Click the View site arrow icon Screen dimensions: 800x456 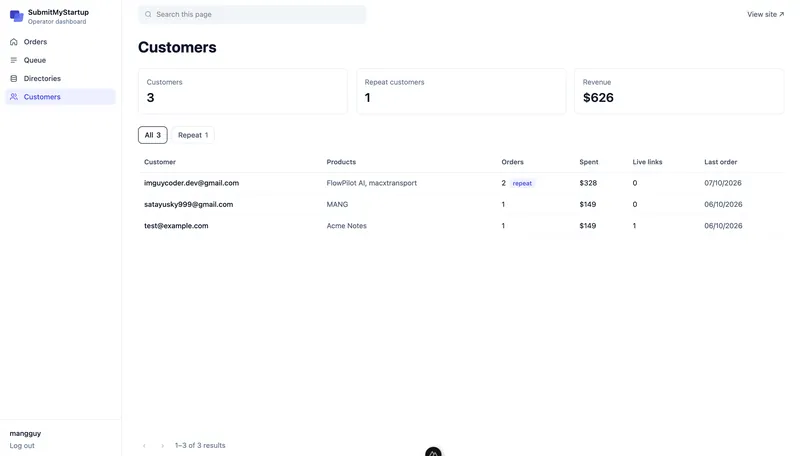click(782, 14)
